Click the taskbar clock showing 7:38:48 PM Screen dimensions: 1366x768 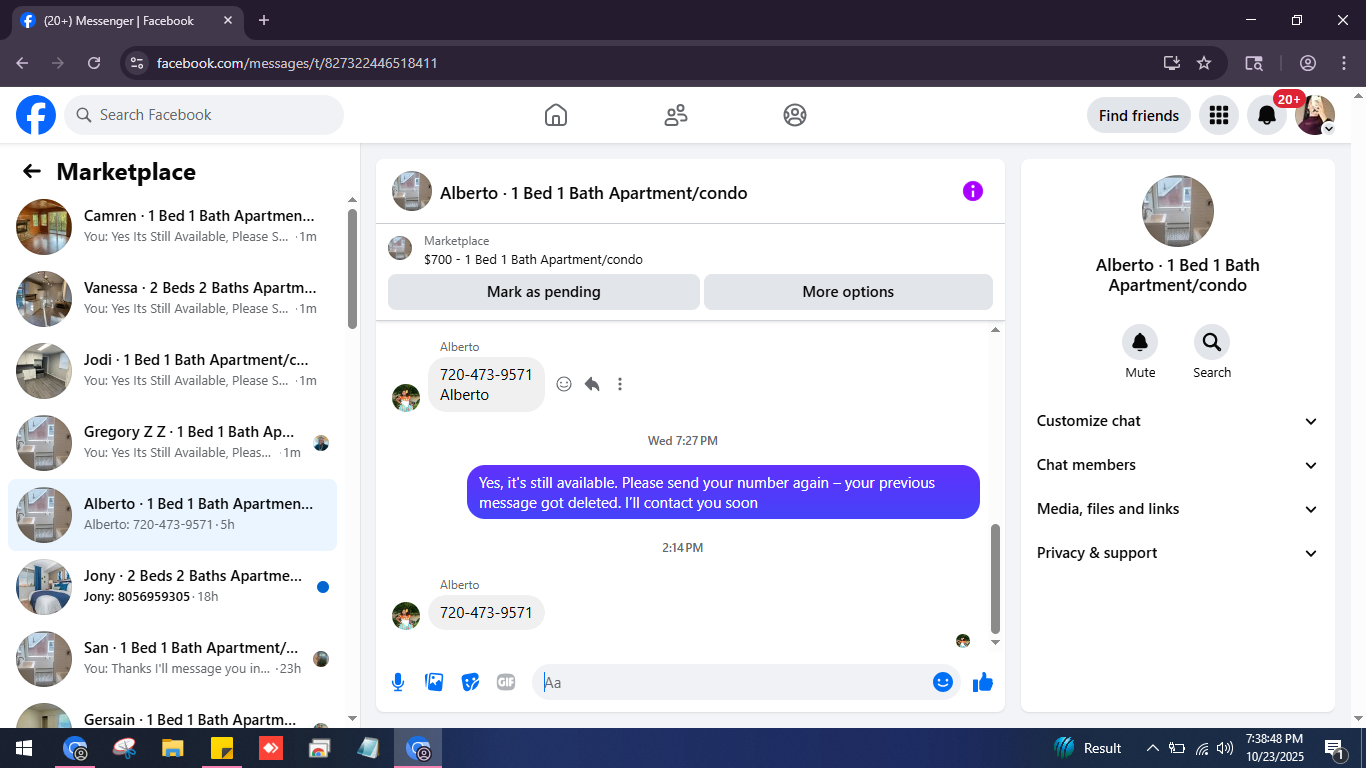[1274, 748]
